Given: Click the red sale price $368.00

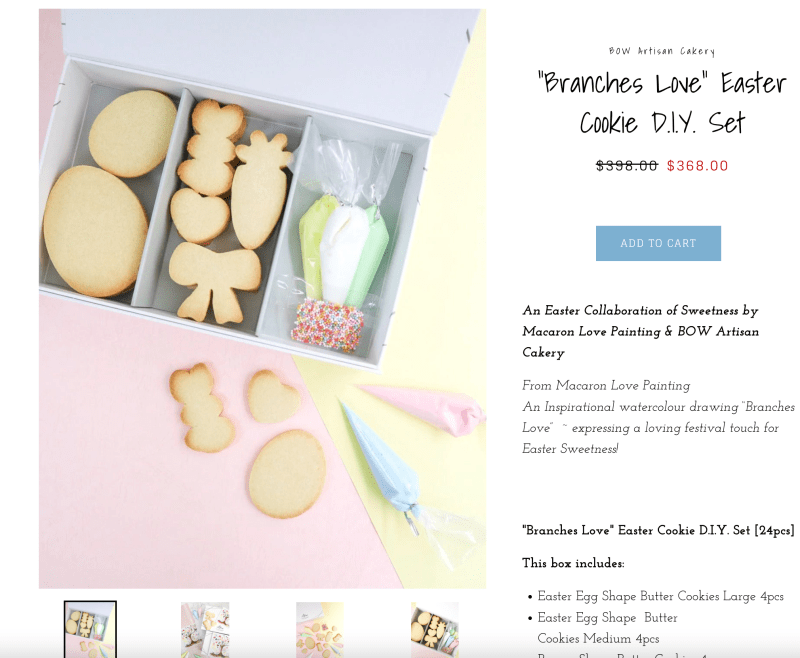Looking at the screenshot, I should coord(697,166).
